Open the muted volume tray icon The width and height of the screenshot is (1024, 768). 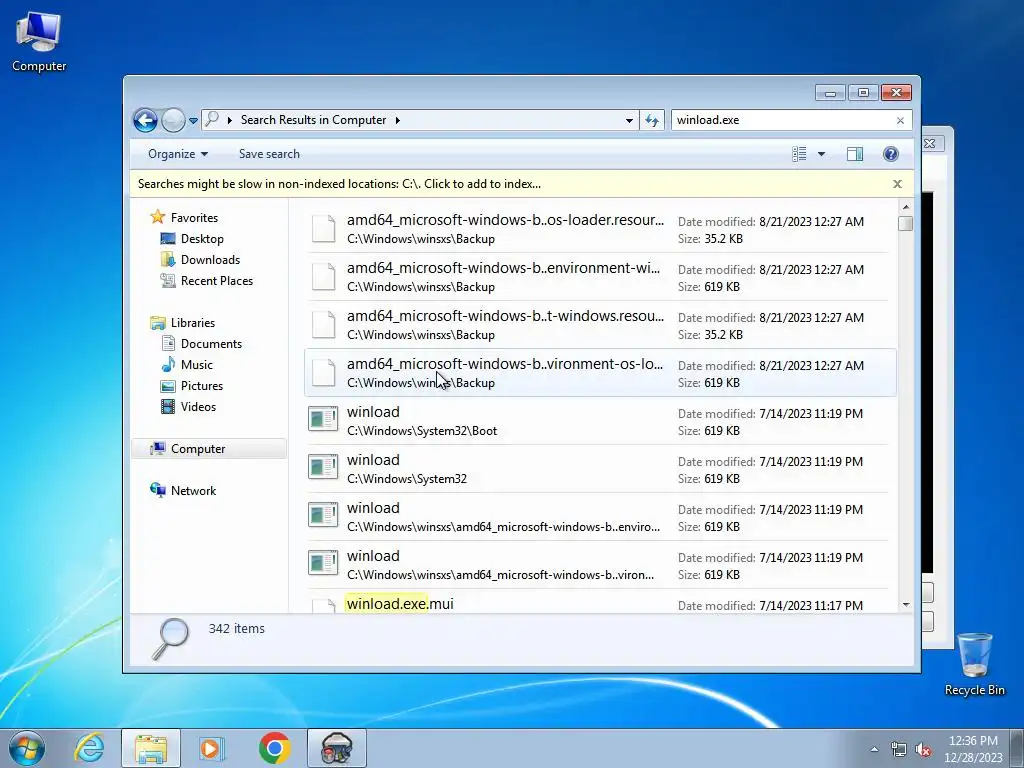[923, 749]
